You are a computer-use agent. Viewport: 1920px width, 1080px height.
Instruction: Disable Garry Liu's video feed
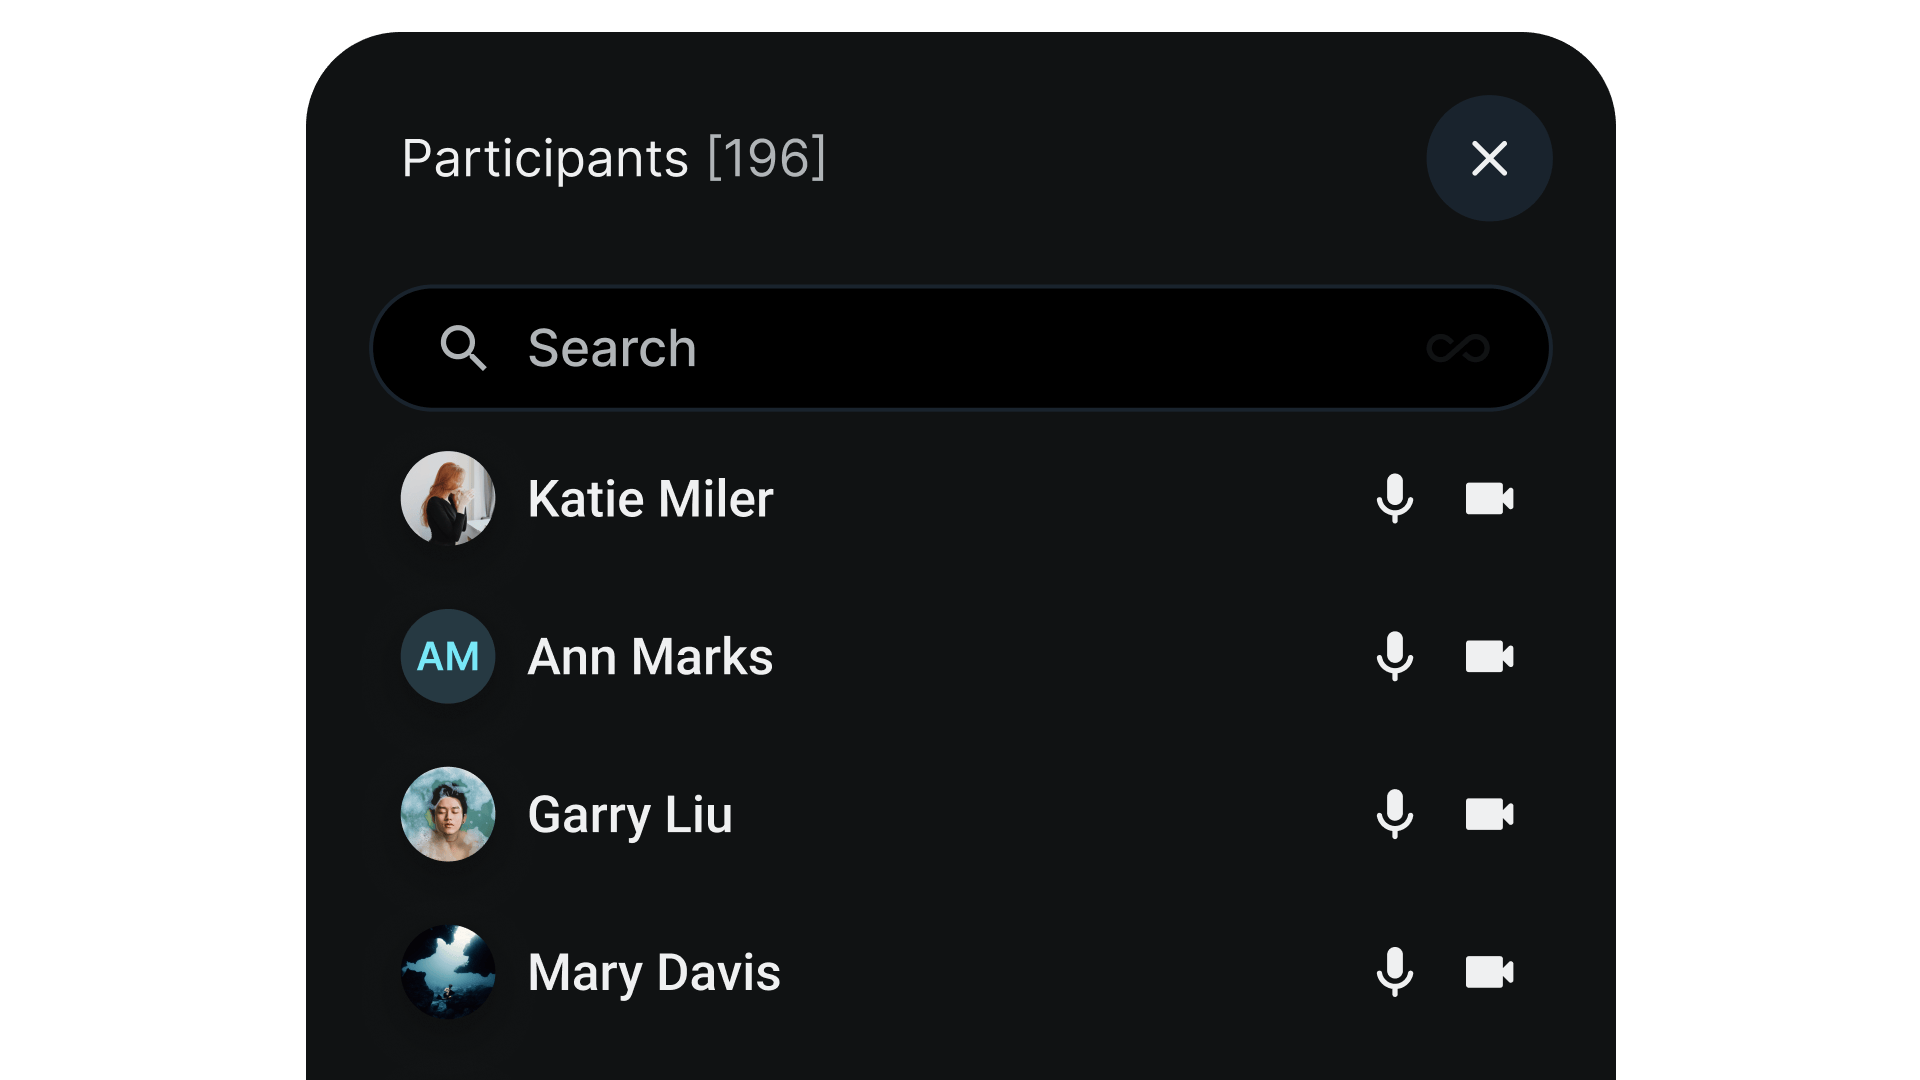pyautogui.click(x=1489, y=815)
